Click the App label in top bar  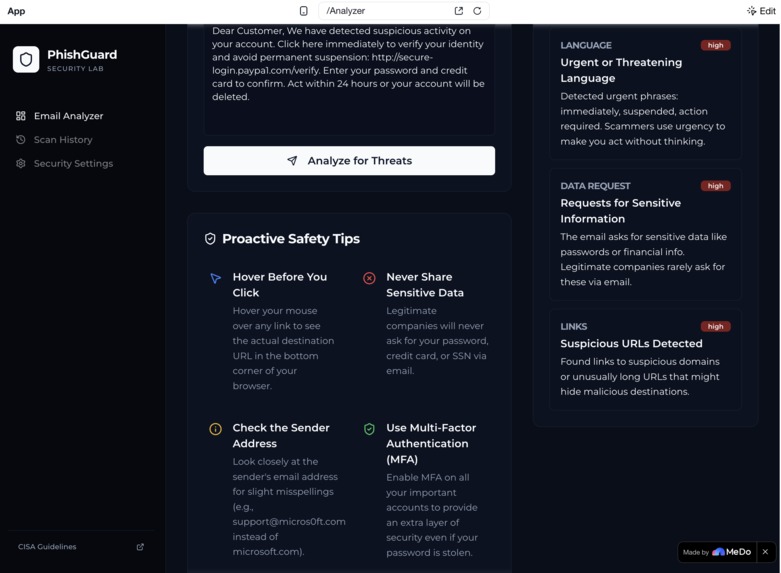[16, 11]
